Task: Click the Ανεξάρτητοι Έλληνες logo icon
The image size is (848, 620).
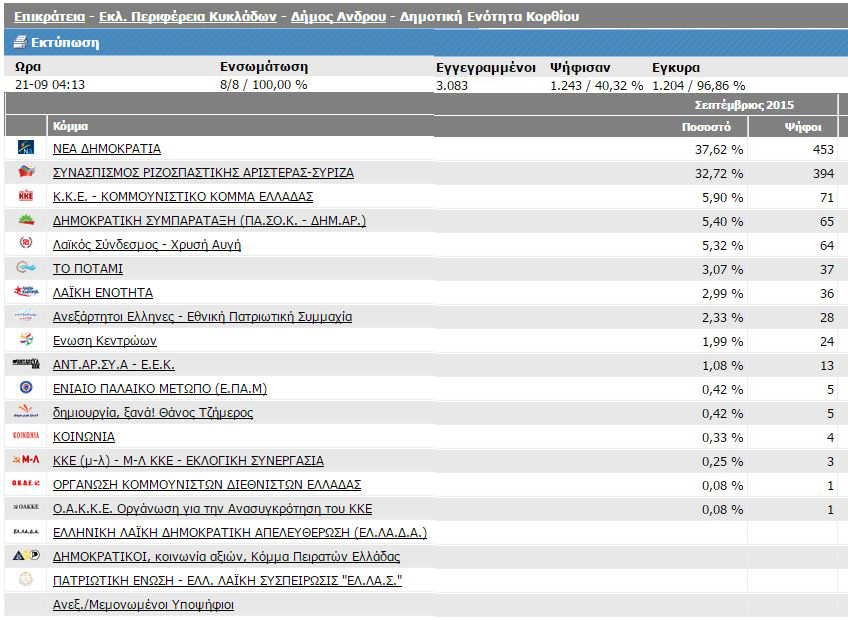Action: pos(26,315)
